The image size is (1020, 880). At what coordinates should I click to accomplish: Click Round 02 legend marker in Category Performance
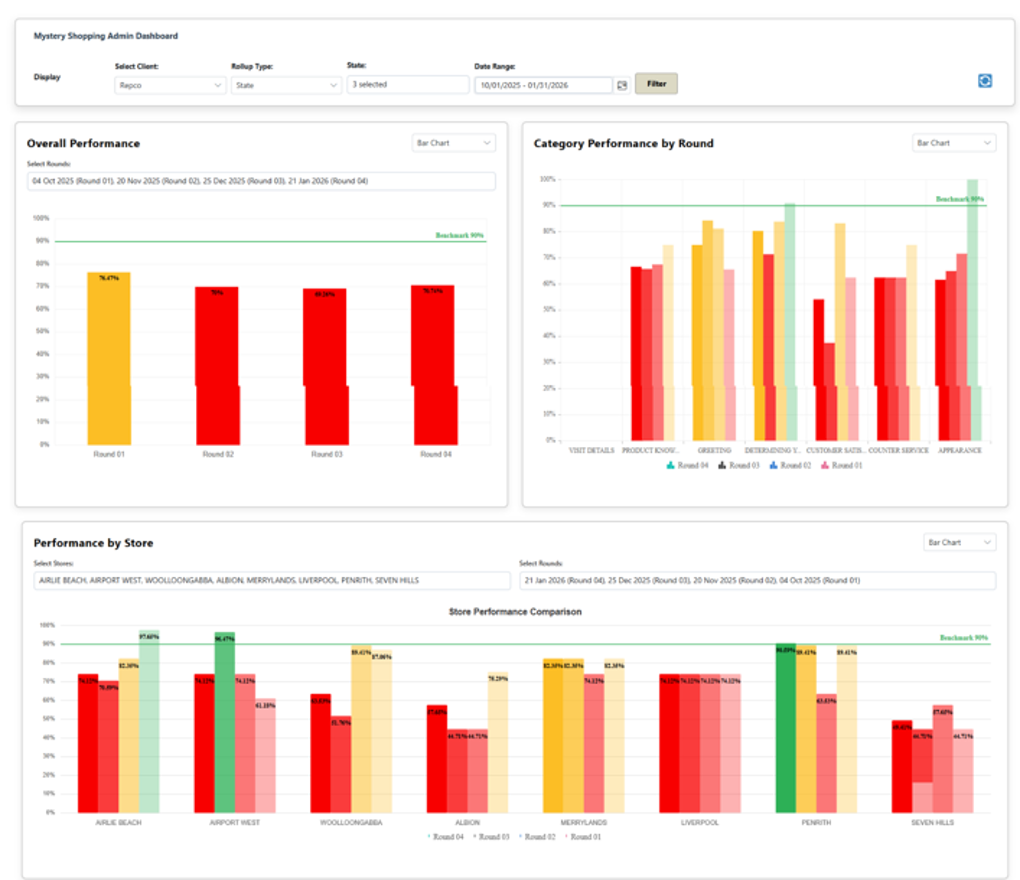coord(774,465)
